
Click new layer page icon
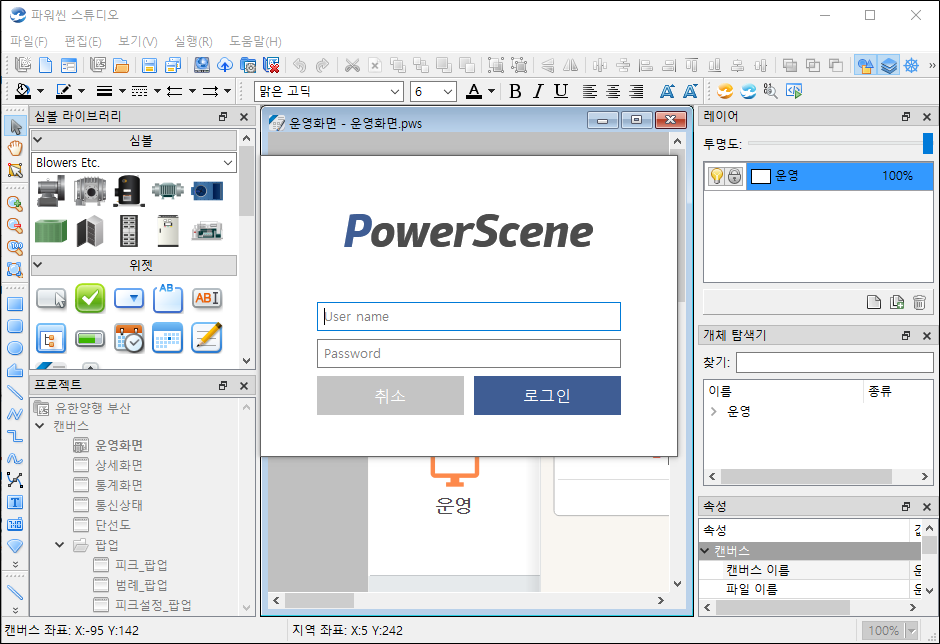coord(874,302)
